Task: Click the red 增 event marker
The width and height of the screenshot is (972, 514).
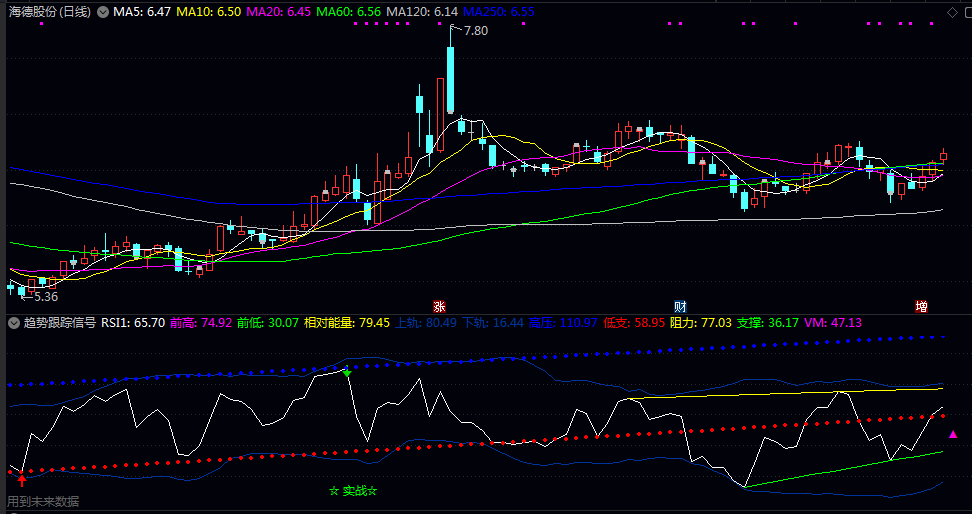Action: click(x=921, y=305)
